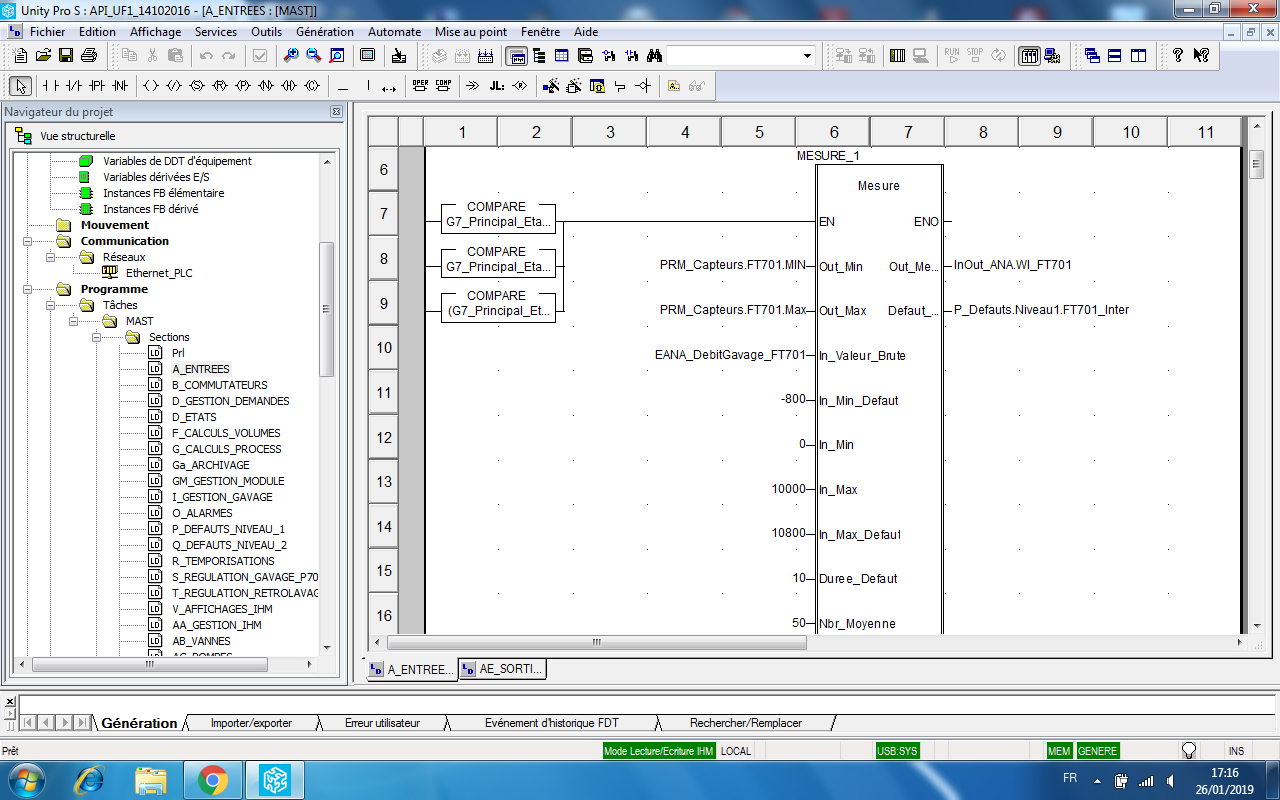The width and height of the screenshot is (1280, 800).
Task: Open the O_ALARMES section
Action: click(x=201, y=513)
